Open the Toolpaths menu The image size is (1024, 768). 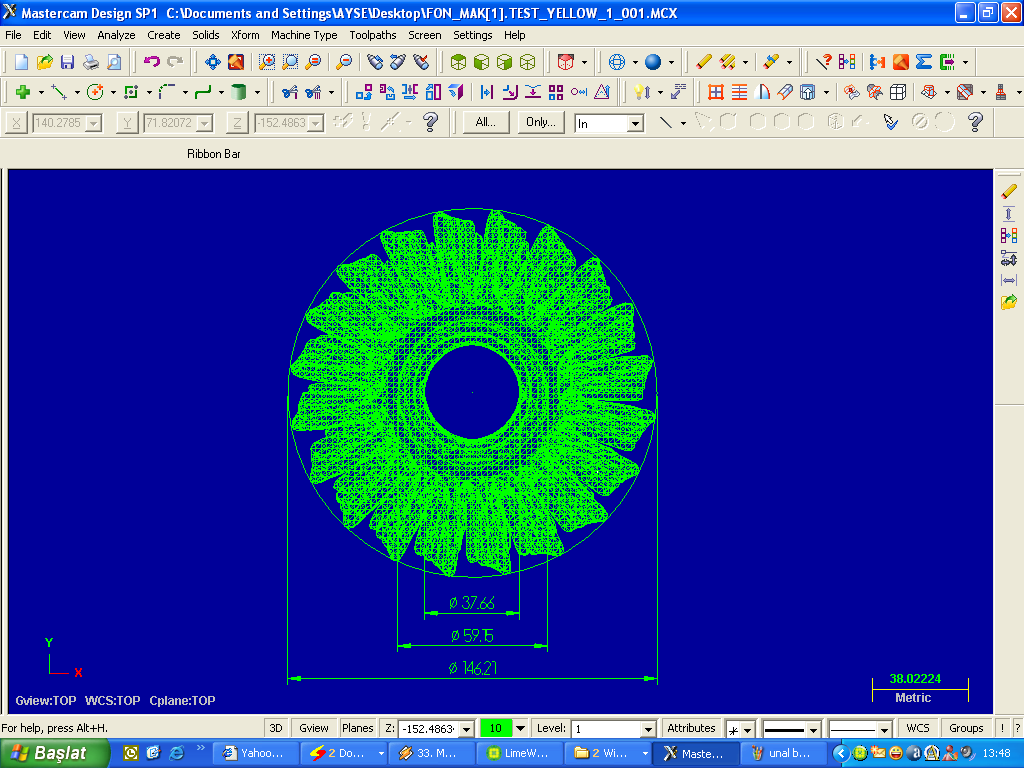pyautogui.click(x=372, y=35)
